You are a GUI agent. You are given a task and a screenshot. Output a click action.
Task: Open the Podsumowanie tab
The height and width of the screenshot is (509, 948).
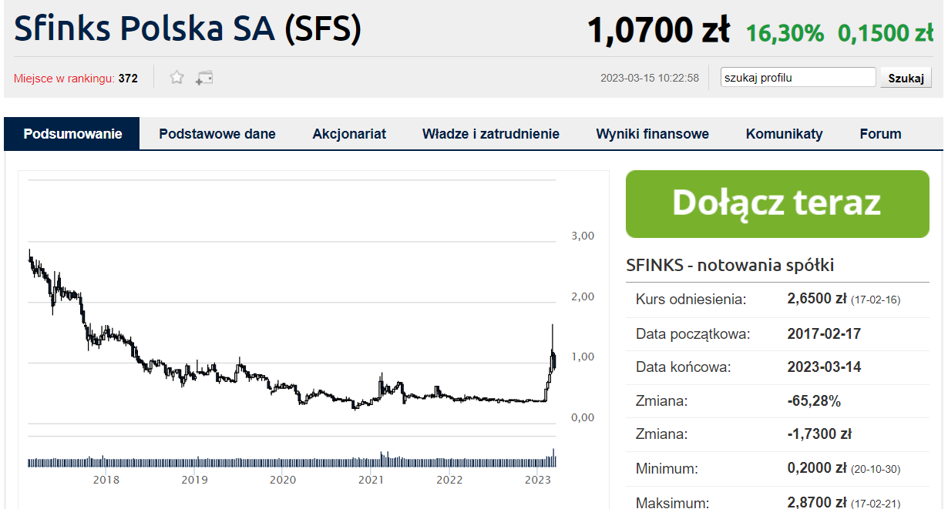72,134
